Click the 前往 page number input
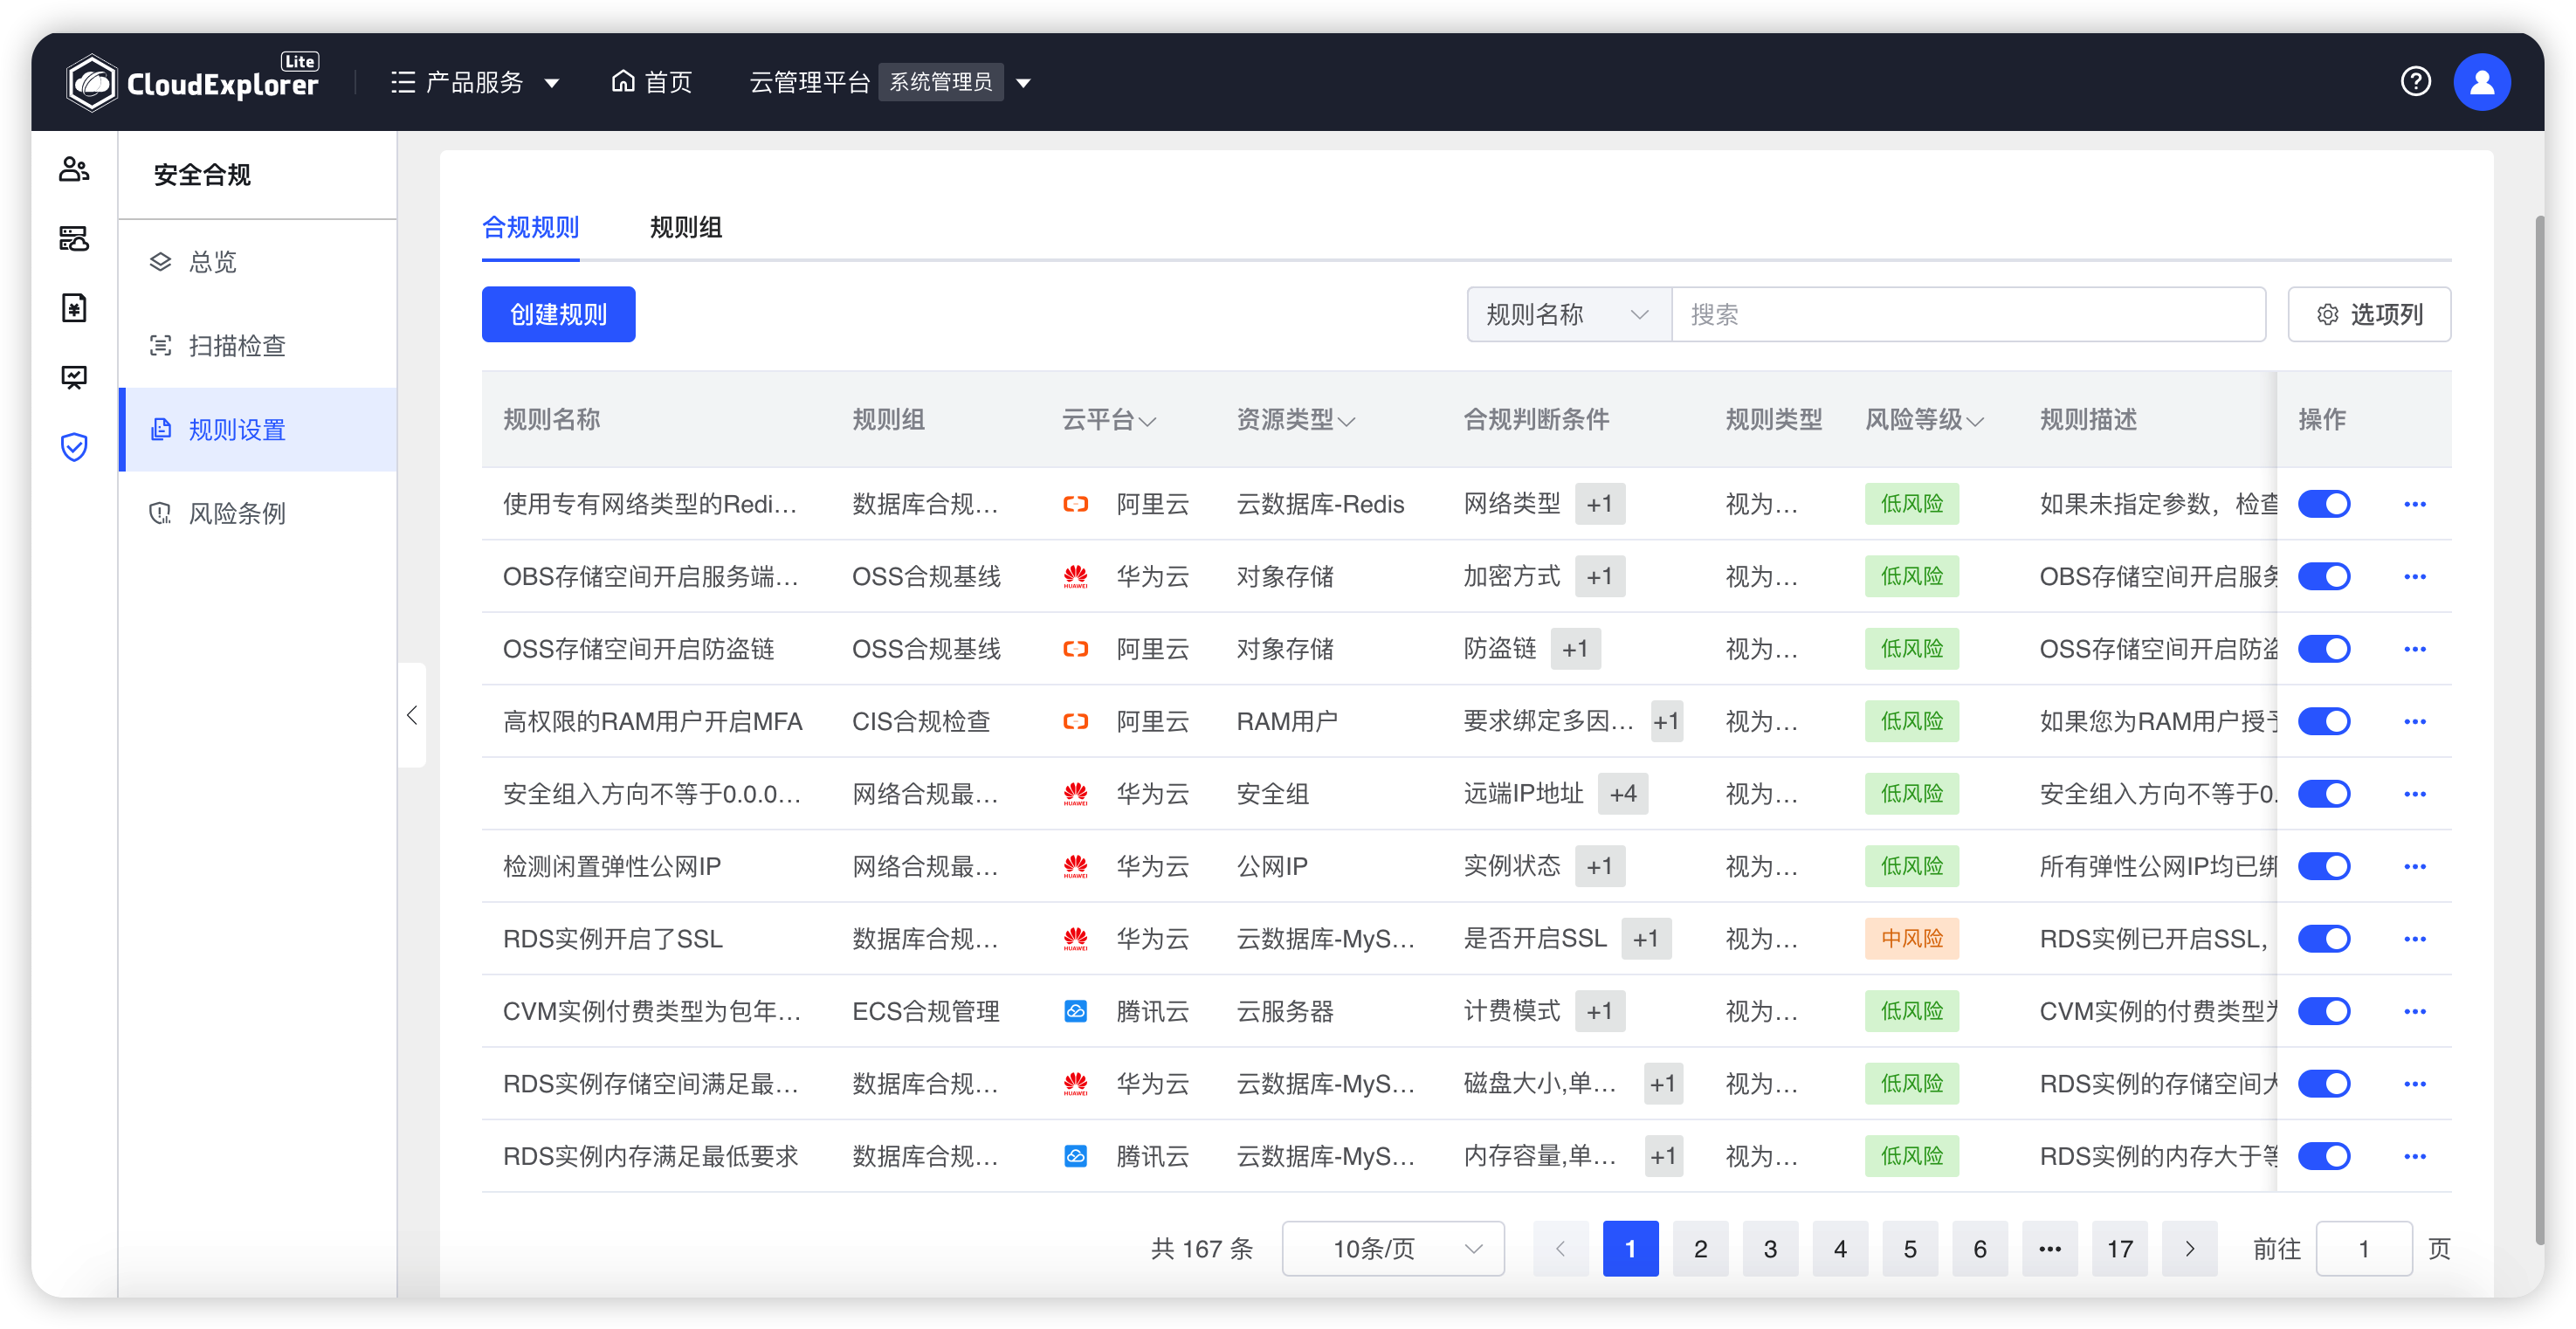The image size is (2576, 1329). coord(2364,1248)
